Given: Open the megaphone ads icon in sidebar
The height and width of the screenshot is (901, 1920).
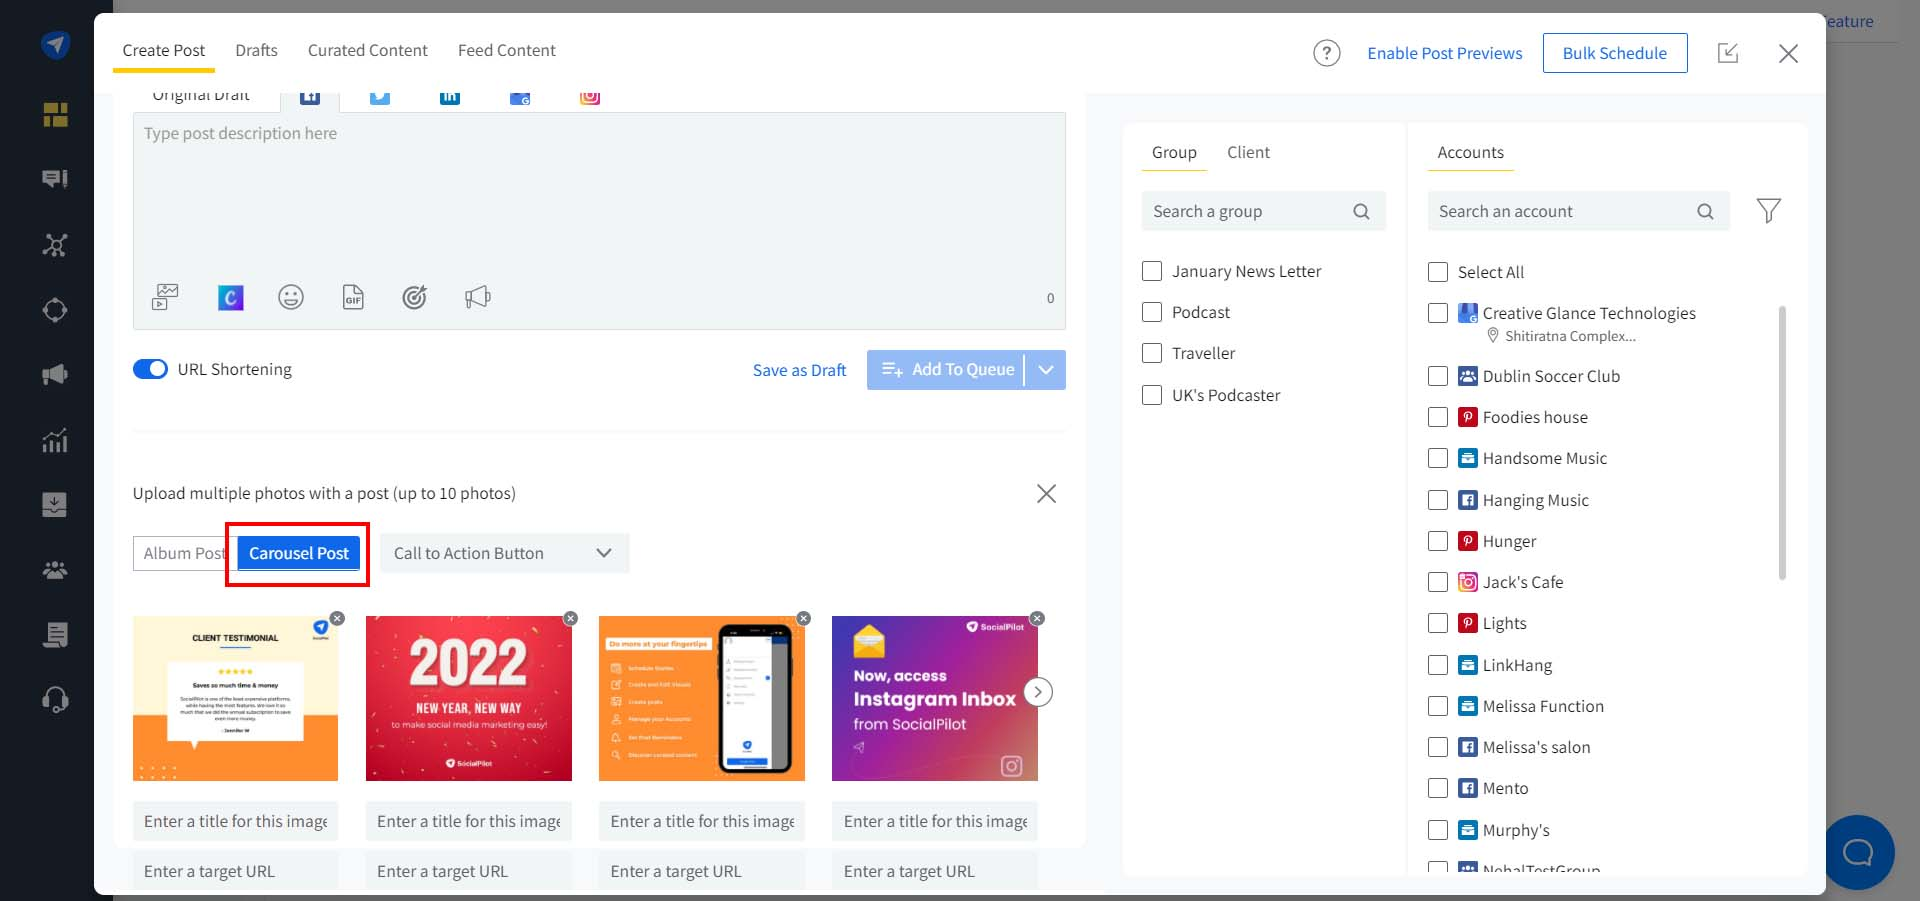Looking at the screenshot, I should (x=55, y=375).
